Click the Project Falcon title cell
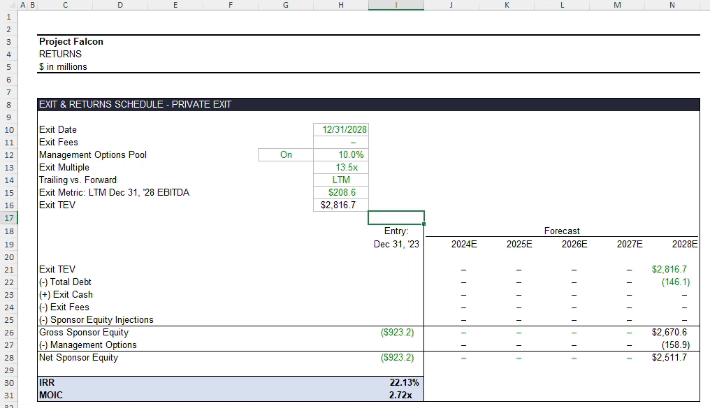 point(71,42)
